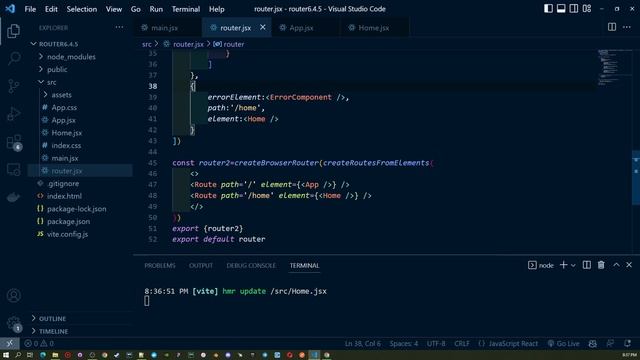The height and width of the screenshot is (360, 640).
Task: Close the router.jsx tab
Action: pyautogui.click(x=262, y=27)
